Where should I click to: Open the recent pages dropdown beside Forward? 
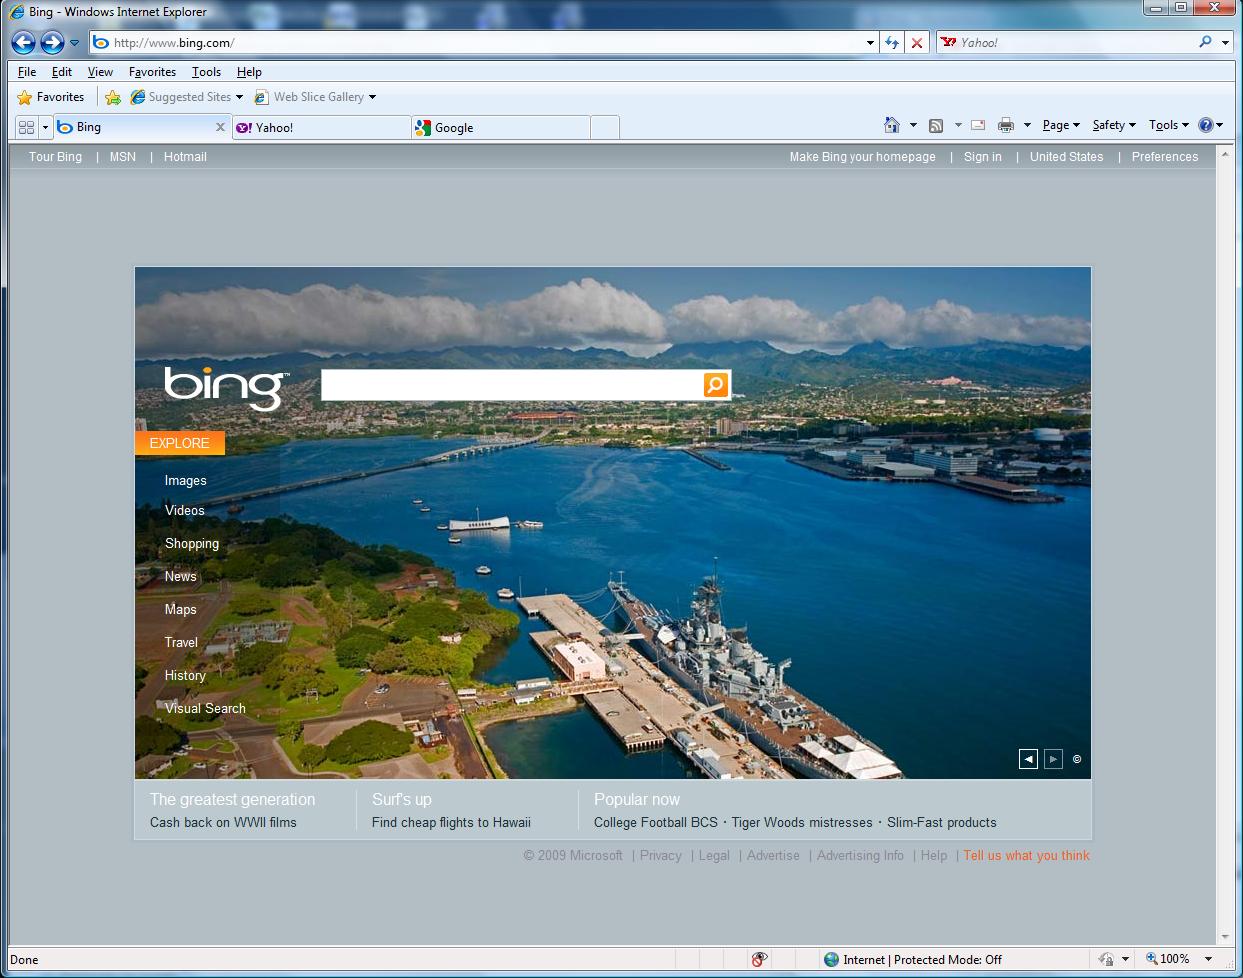[74, 43]
